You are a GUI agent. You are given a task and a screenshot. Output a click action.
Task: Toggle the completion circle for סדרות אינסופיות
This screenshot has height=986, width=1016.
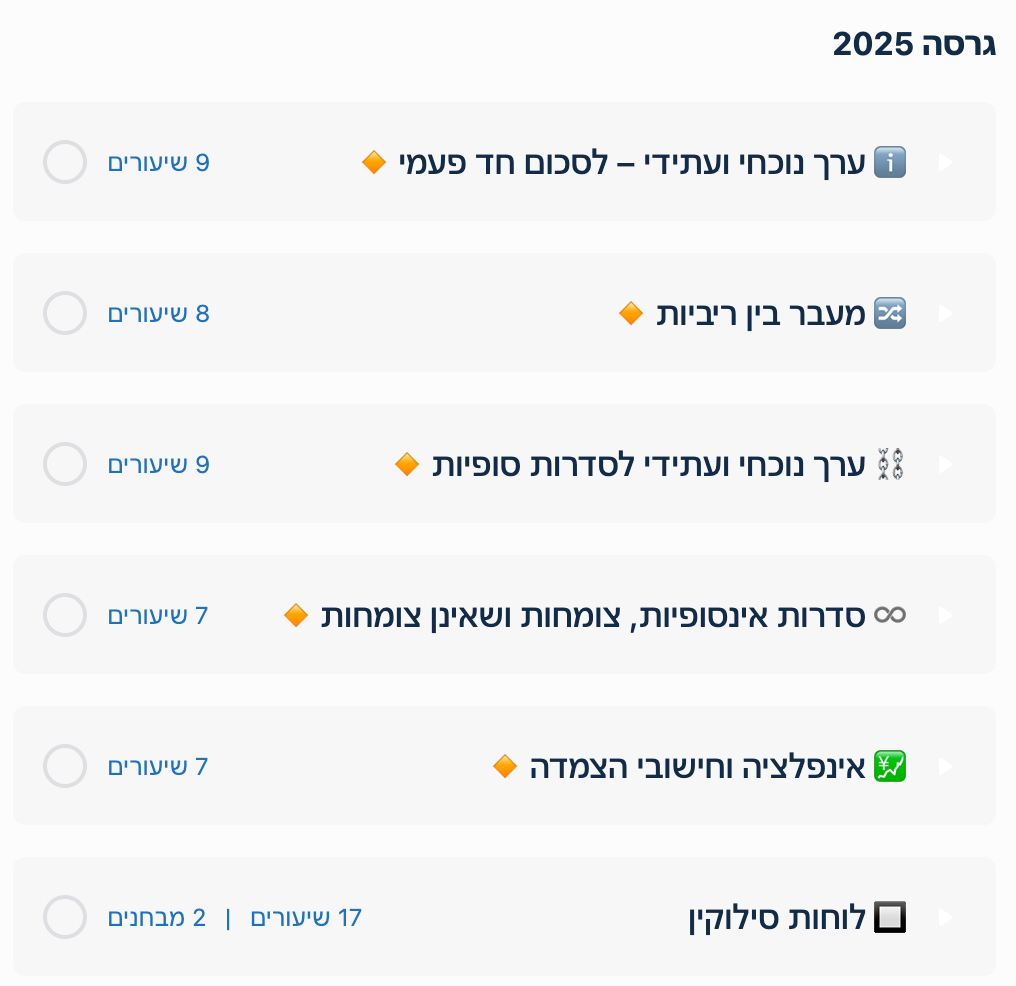[65, 615]
